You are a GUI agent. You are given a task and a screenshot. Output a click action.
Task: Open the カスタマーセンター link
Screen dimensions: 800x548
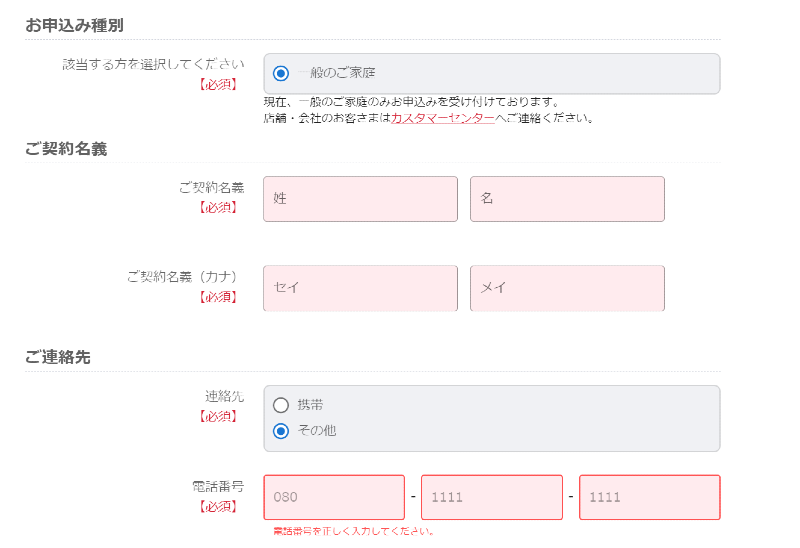point(443,117)
